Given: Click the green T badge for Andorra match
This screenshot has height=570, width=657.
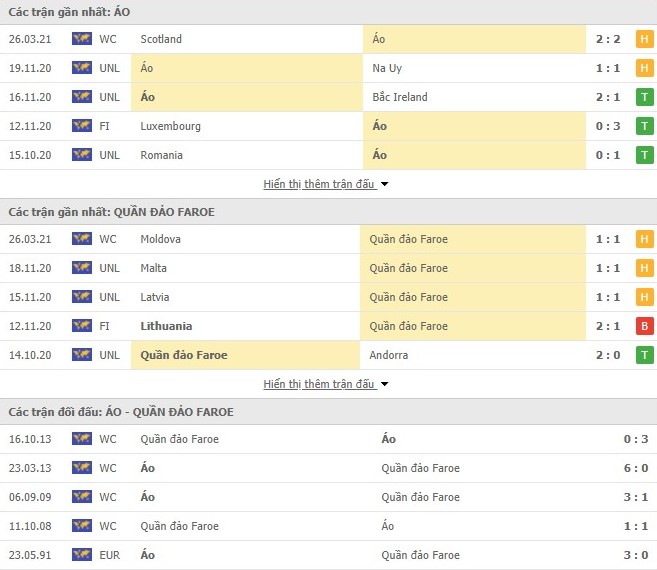Looking at the screenshot, I should tap(645, 355).
